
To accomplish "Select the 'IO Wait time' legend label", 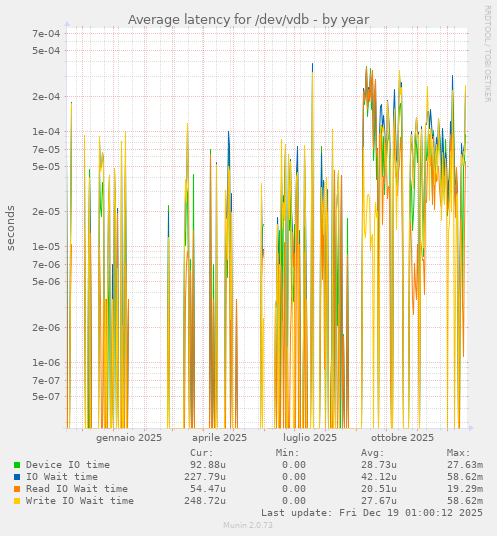I will coord(62,477).
